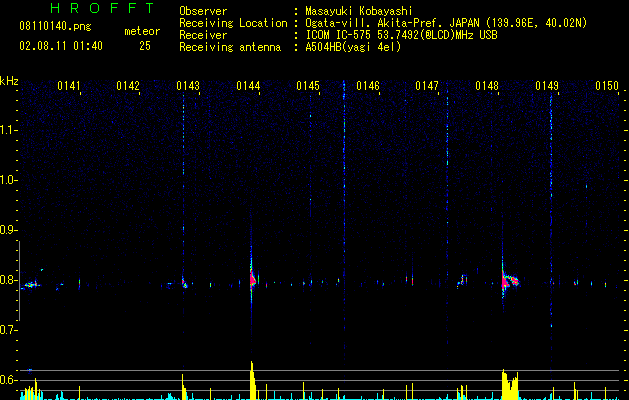
Task: Click the 0.7 kHz axis tick
Action: click(x=9, y=330)
